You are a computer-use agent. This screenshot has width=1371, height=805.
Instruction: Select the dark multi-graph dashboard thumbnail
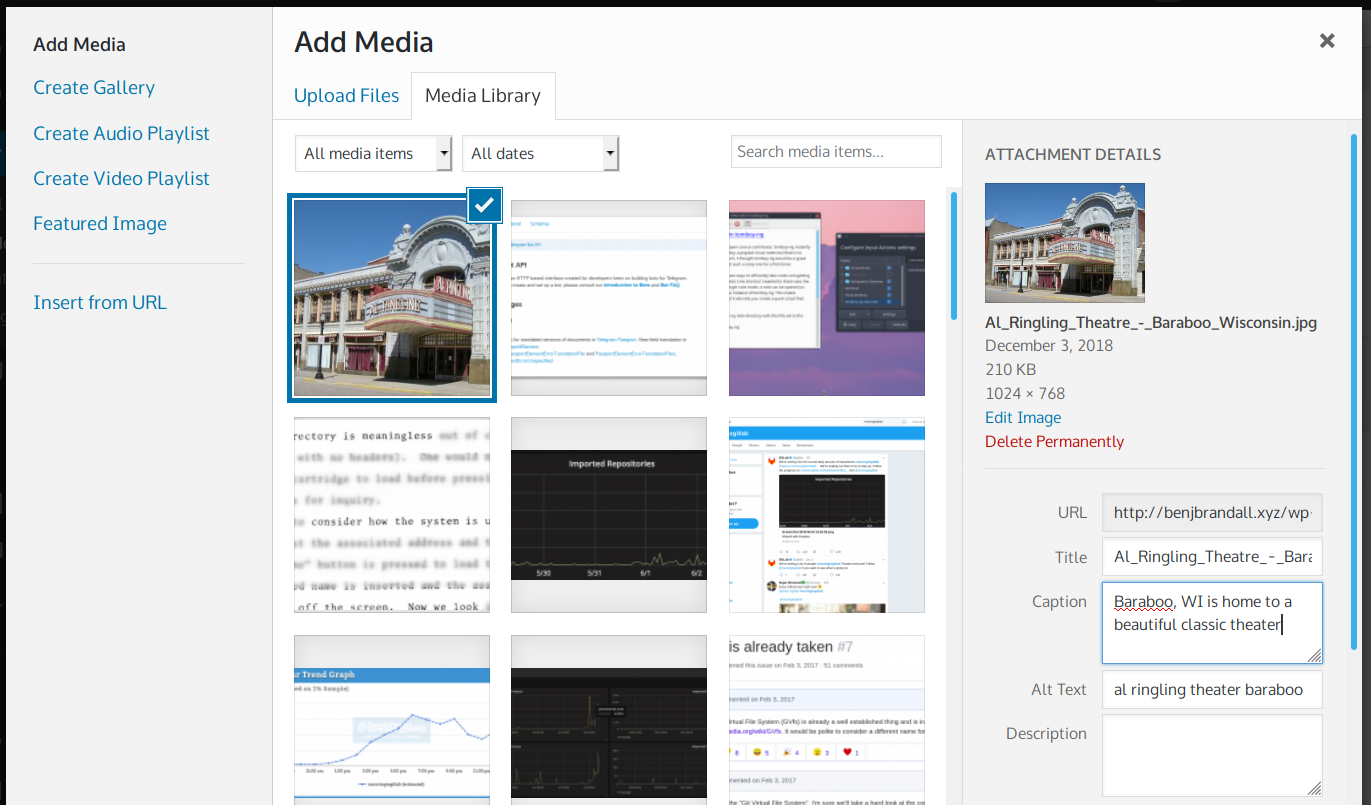[x=609, y=720]
